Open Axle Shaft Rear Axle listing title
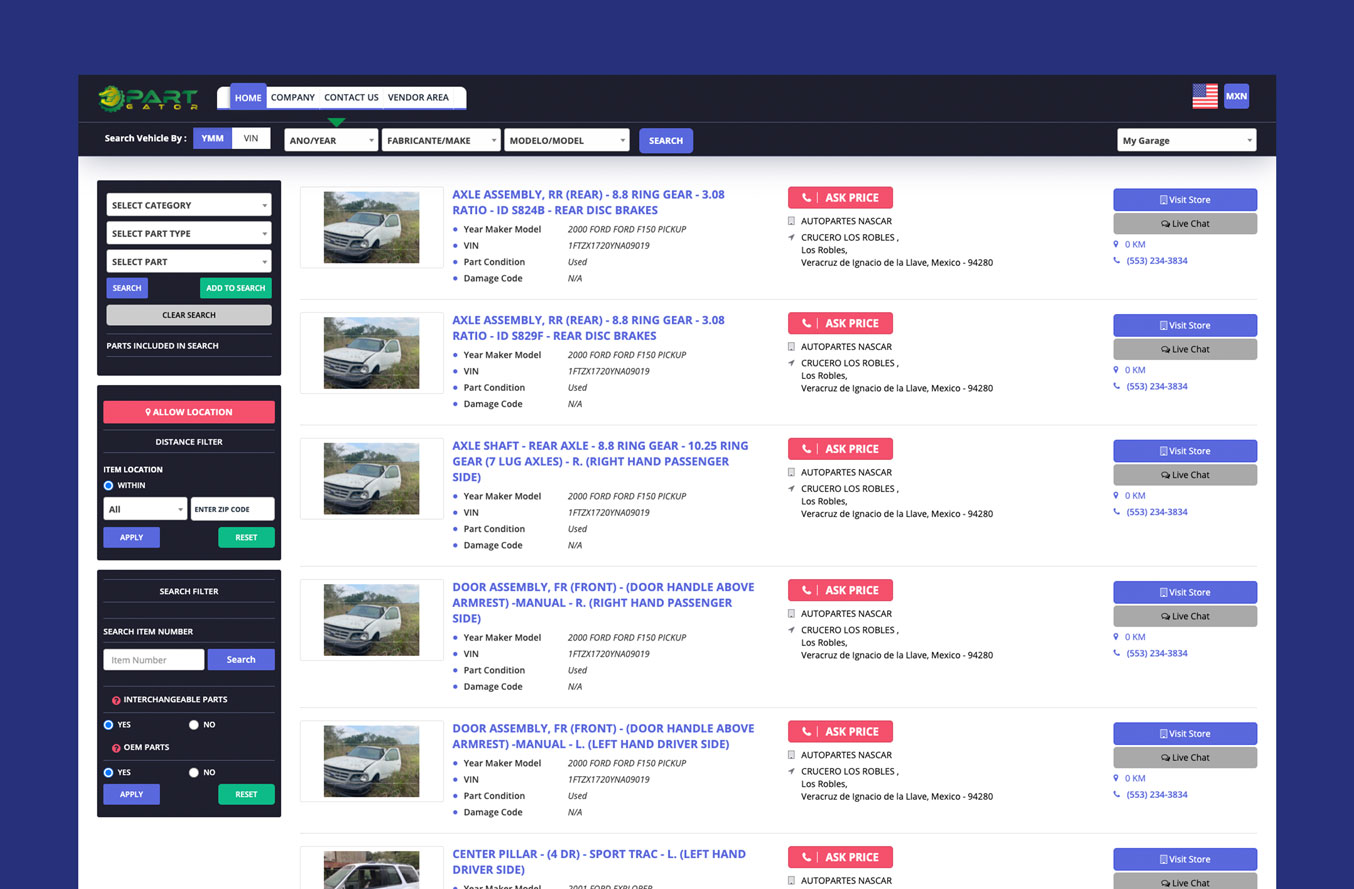Screen dimensions: 1354x889 click(x=600, y=461)
